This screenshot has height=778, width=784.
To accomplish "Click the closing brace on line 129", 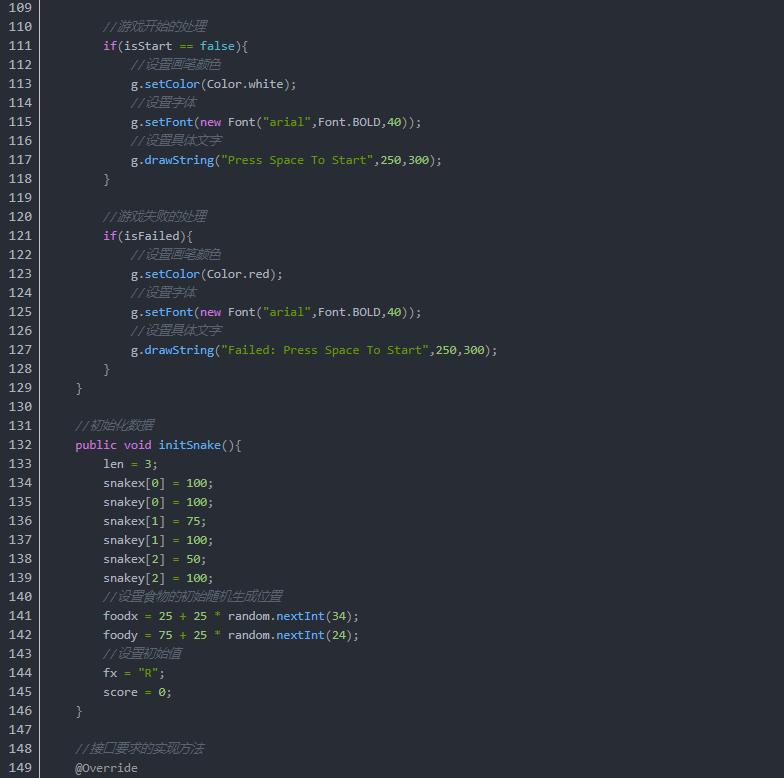I will point(78,388).
